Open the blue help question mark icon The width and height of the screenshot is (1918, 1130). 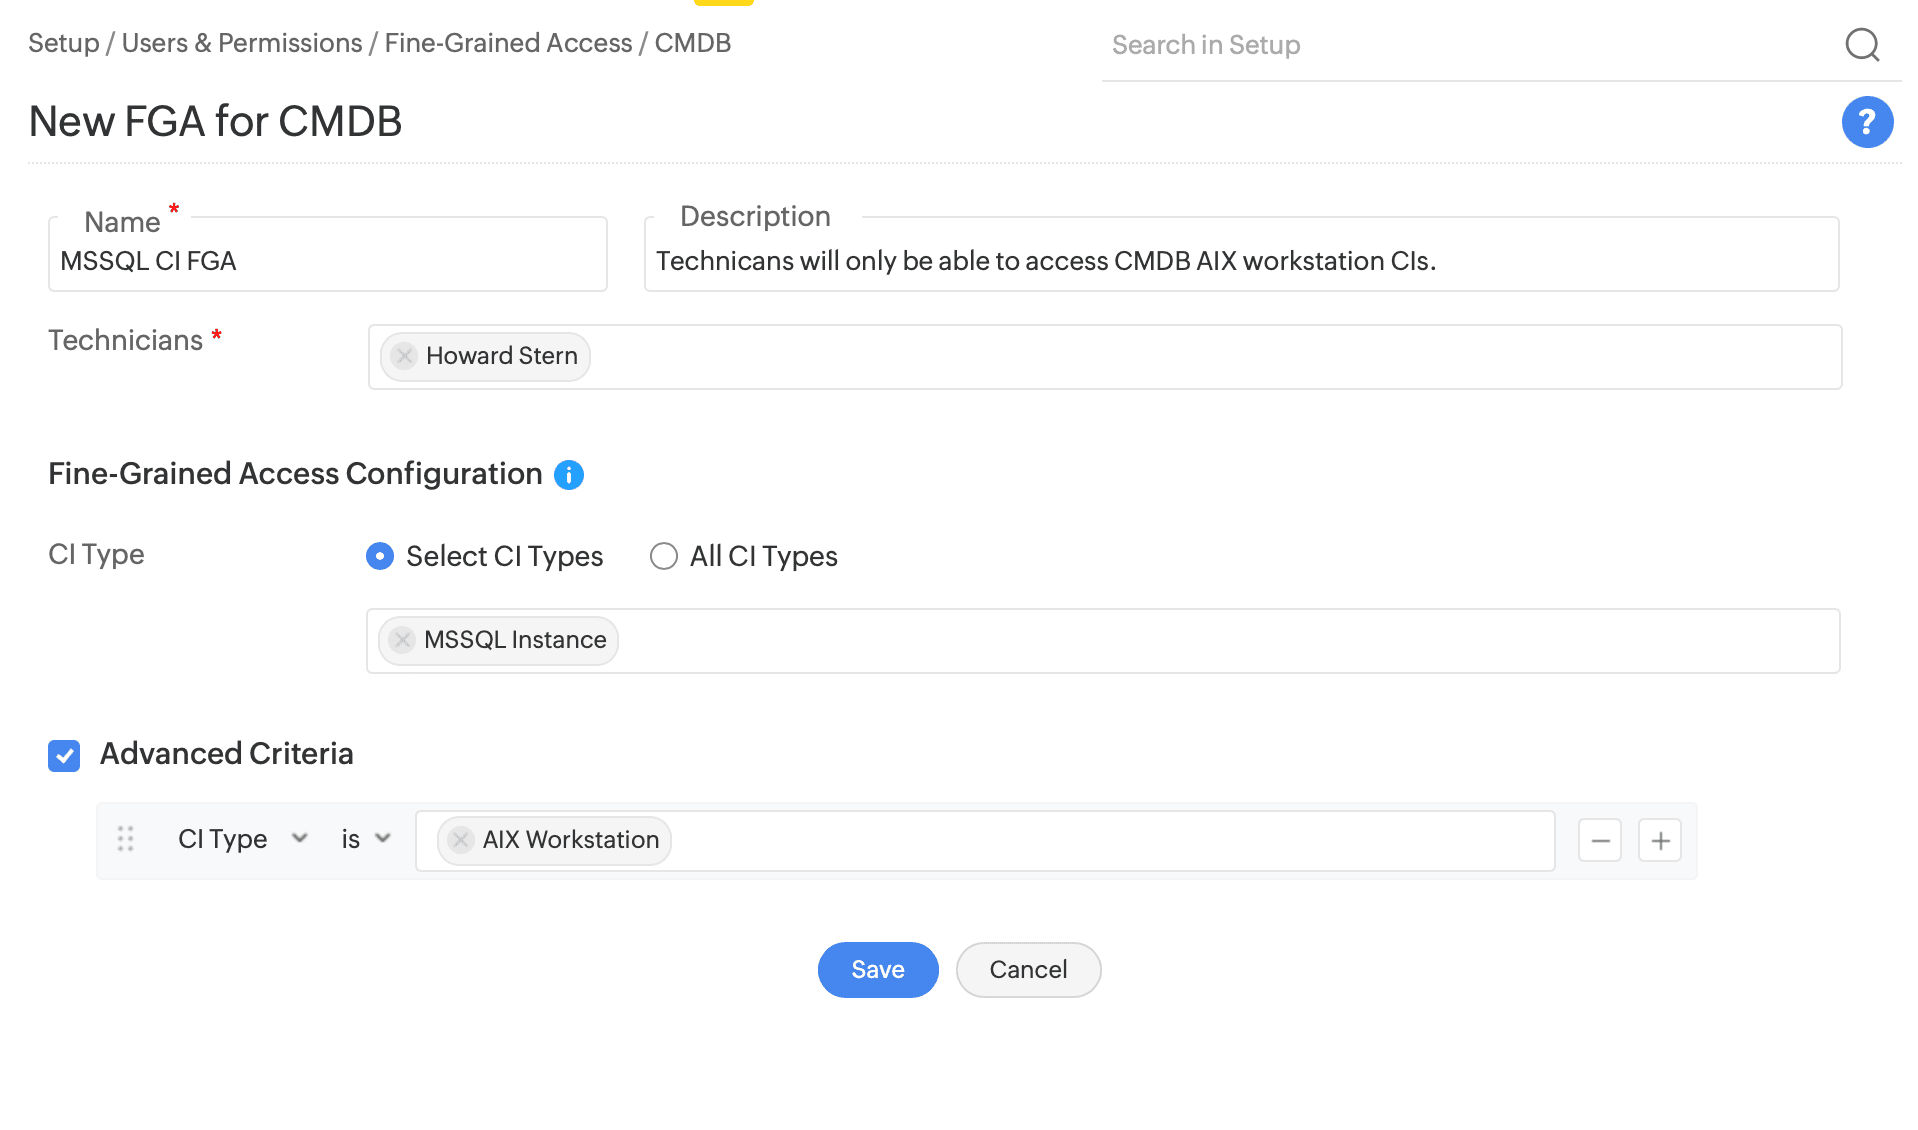(x=1867, y=122)
